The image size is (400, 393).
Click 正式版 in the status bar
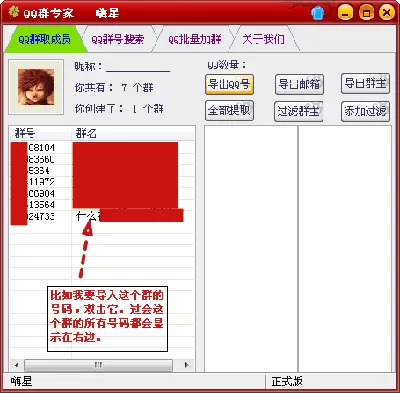click(x=287, y=381)
